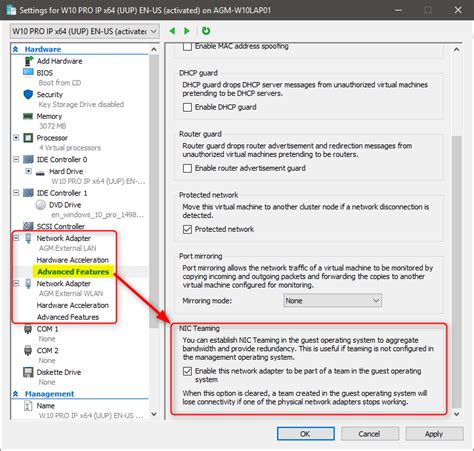Click the 'Key Storage Drive disabled' text
Image resolution: width=474 pixels, height=451 pixels.
click(81, 104)
